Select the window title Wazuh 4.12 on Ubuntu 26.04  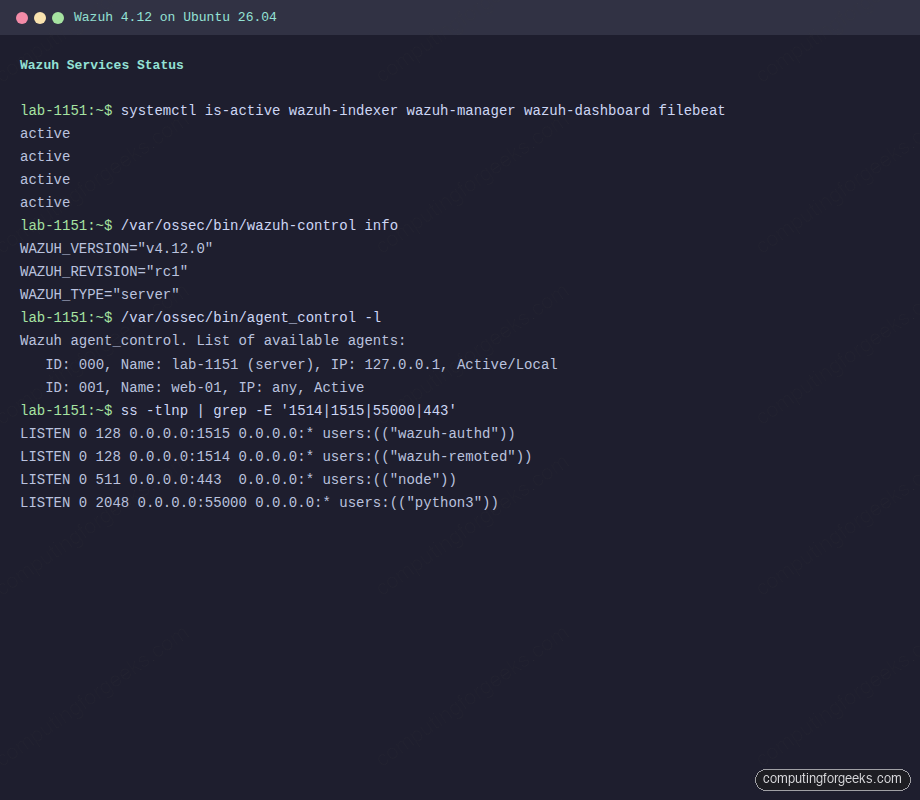point(175,17)
